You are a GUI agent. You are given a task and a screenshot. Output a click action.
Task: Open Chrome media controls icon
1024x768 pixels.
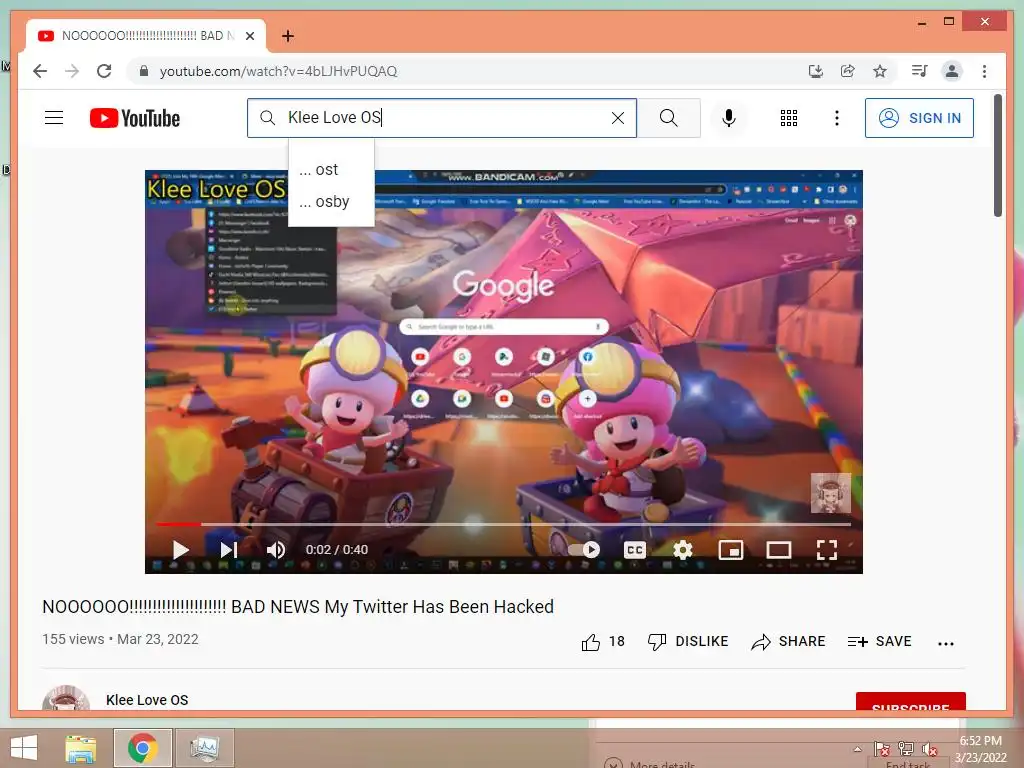click(x=920, y=71)
